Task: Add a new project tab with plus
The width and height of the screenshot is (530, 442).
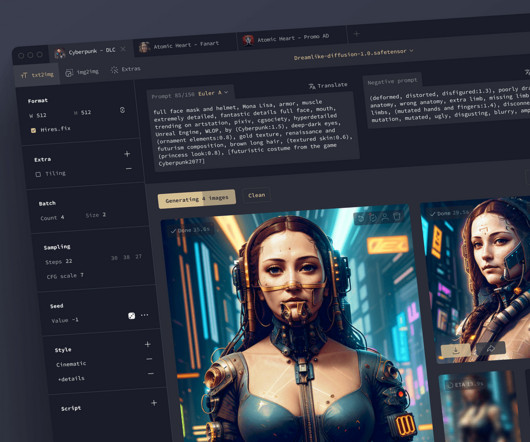Action: coord(356,33)
